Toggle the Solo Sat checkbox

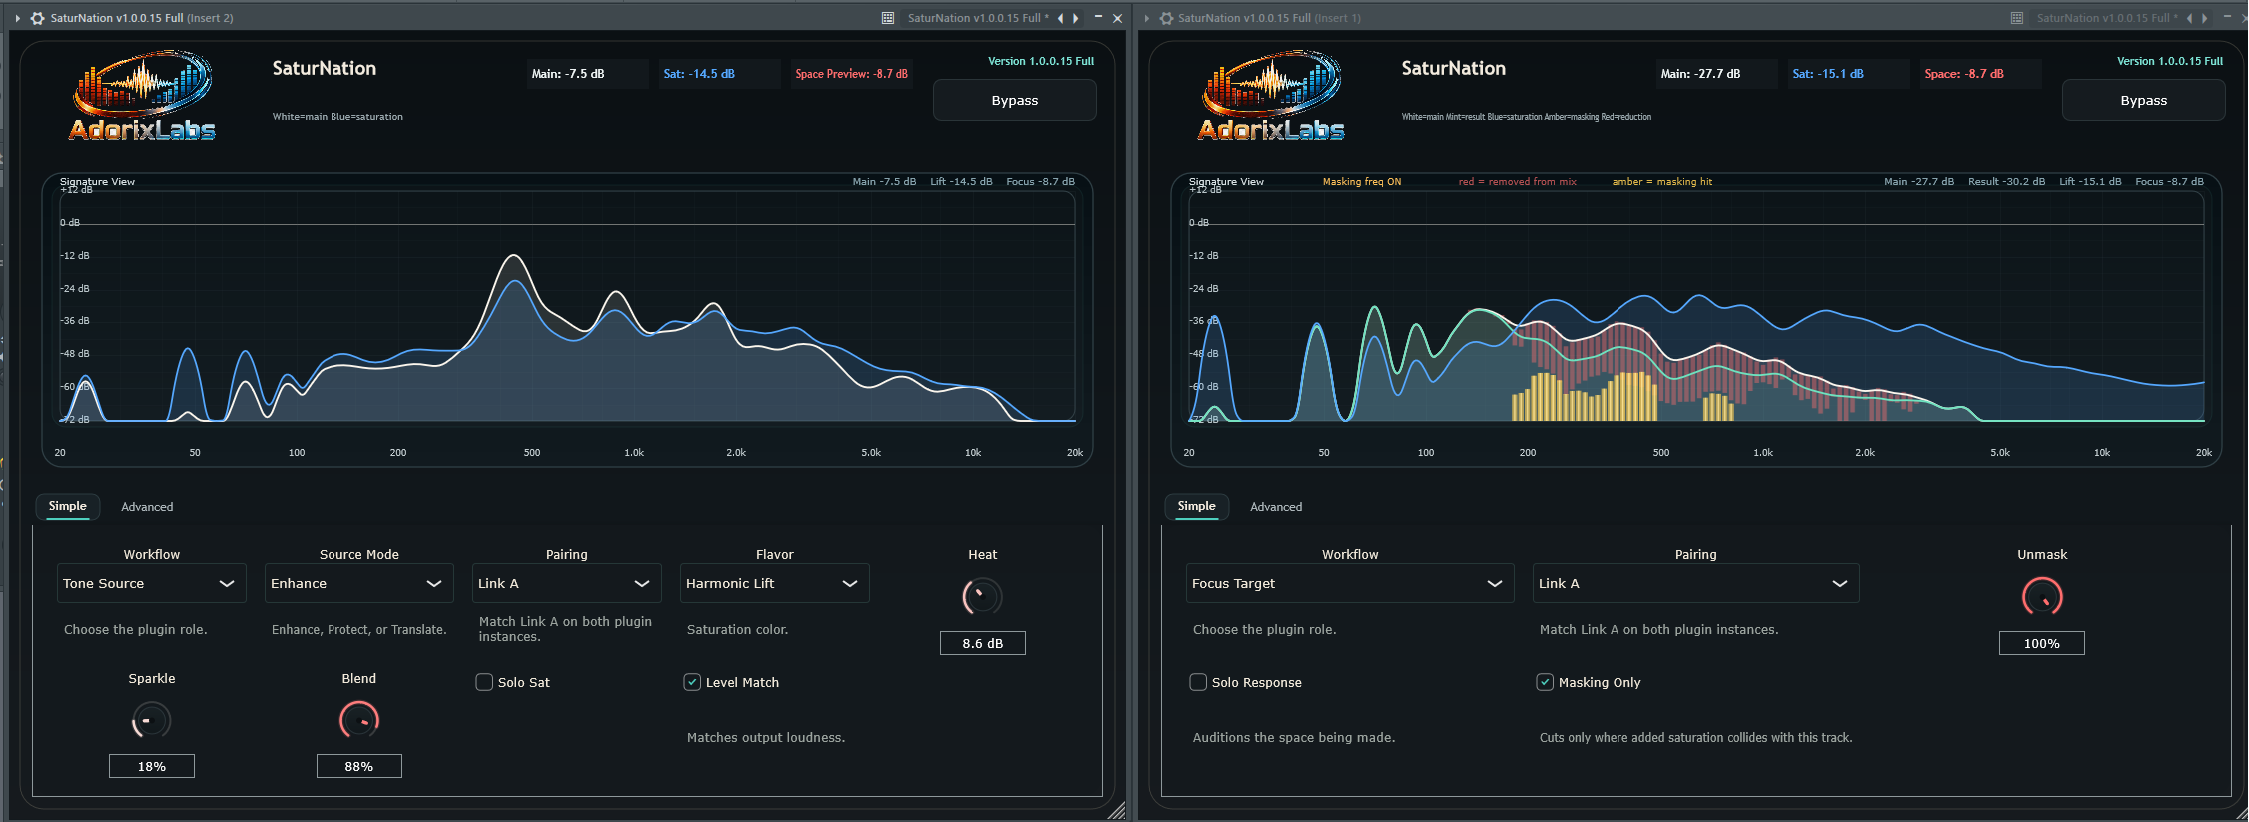click(484, 682)
